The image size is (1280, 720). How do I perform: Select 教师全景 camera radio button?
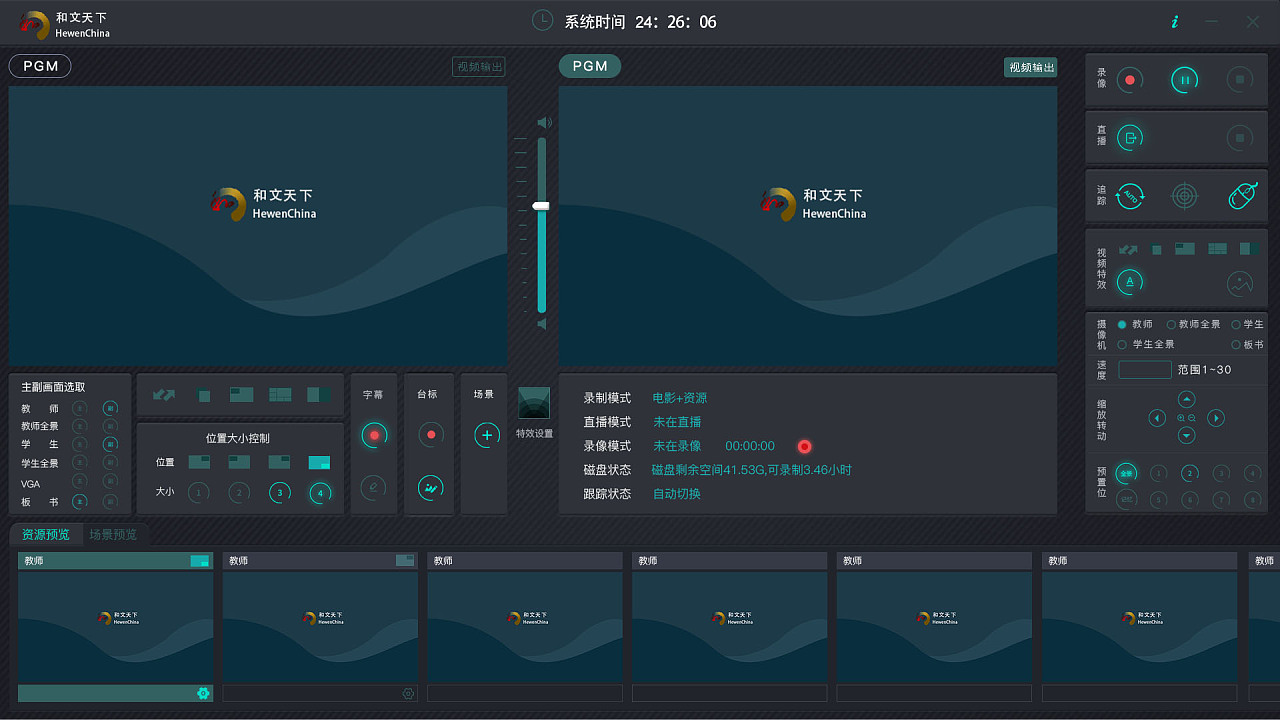(x=1171, y=325)
